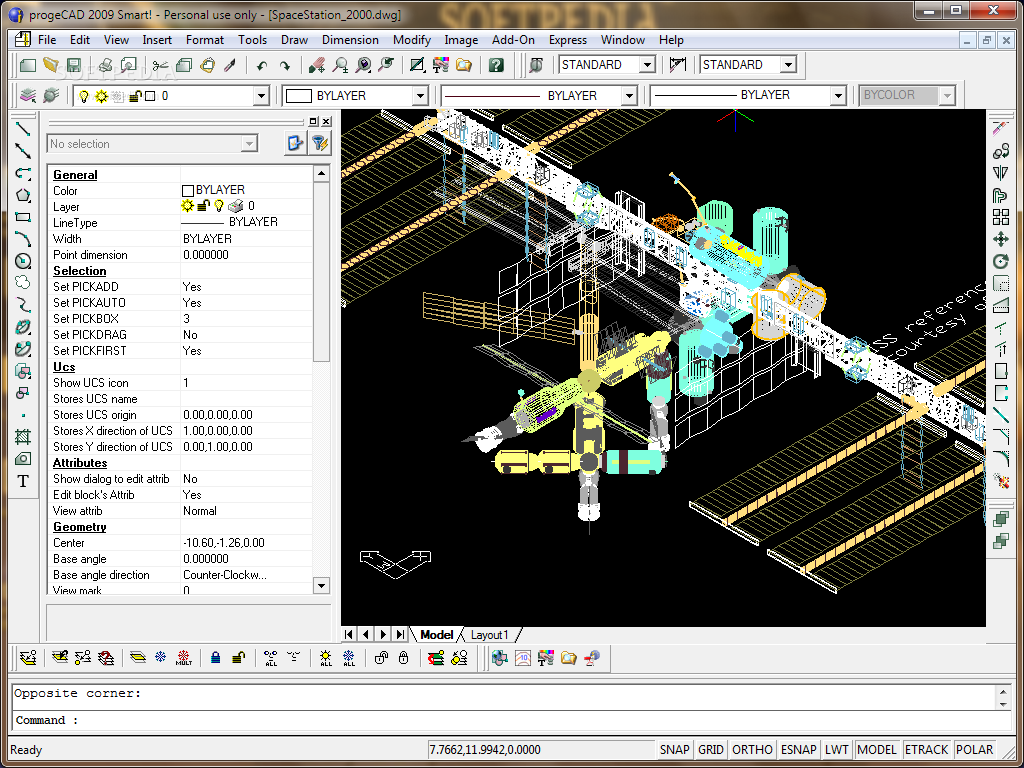Viewport: 1024px width, 768px height.
Task: Select the Circle tool
Action: point(23,261)
